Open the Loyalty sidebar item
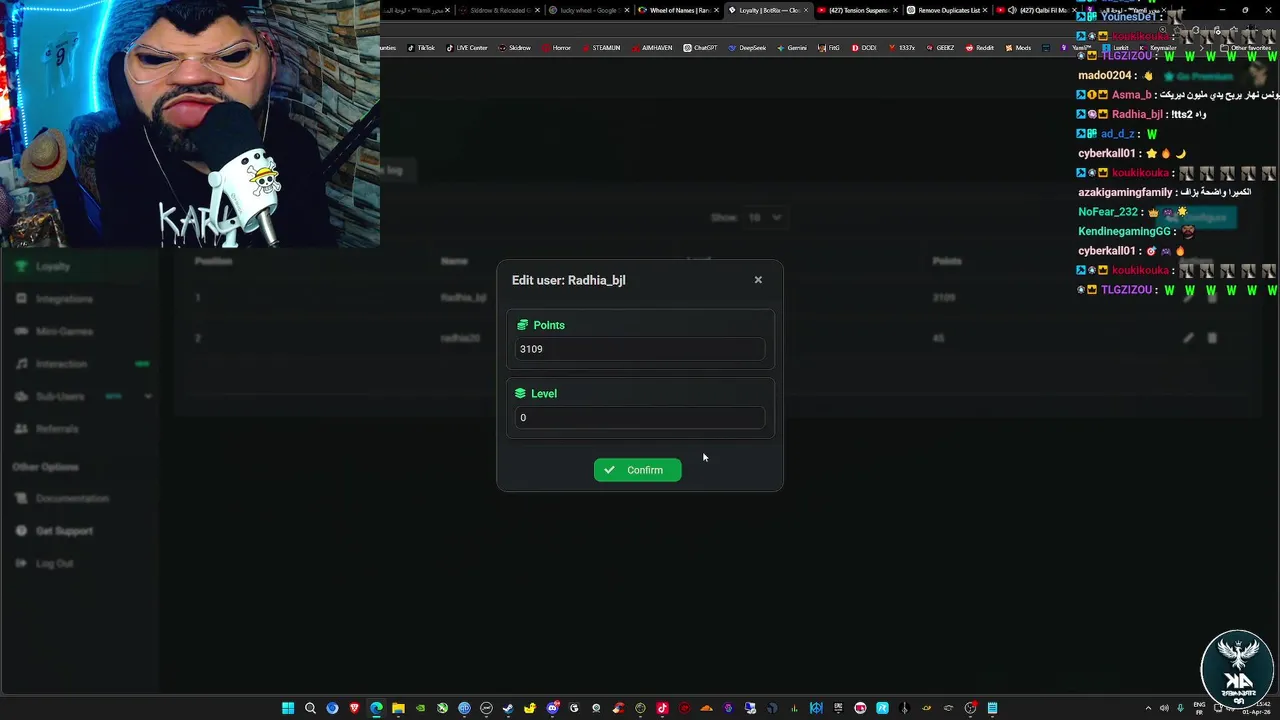Image resolution: width=1280 pixels, height=720 pixels. (x=80, y=267)
